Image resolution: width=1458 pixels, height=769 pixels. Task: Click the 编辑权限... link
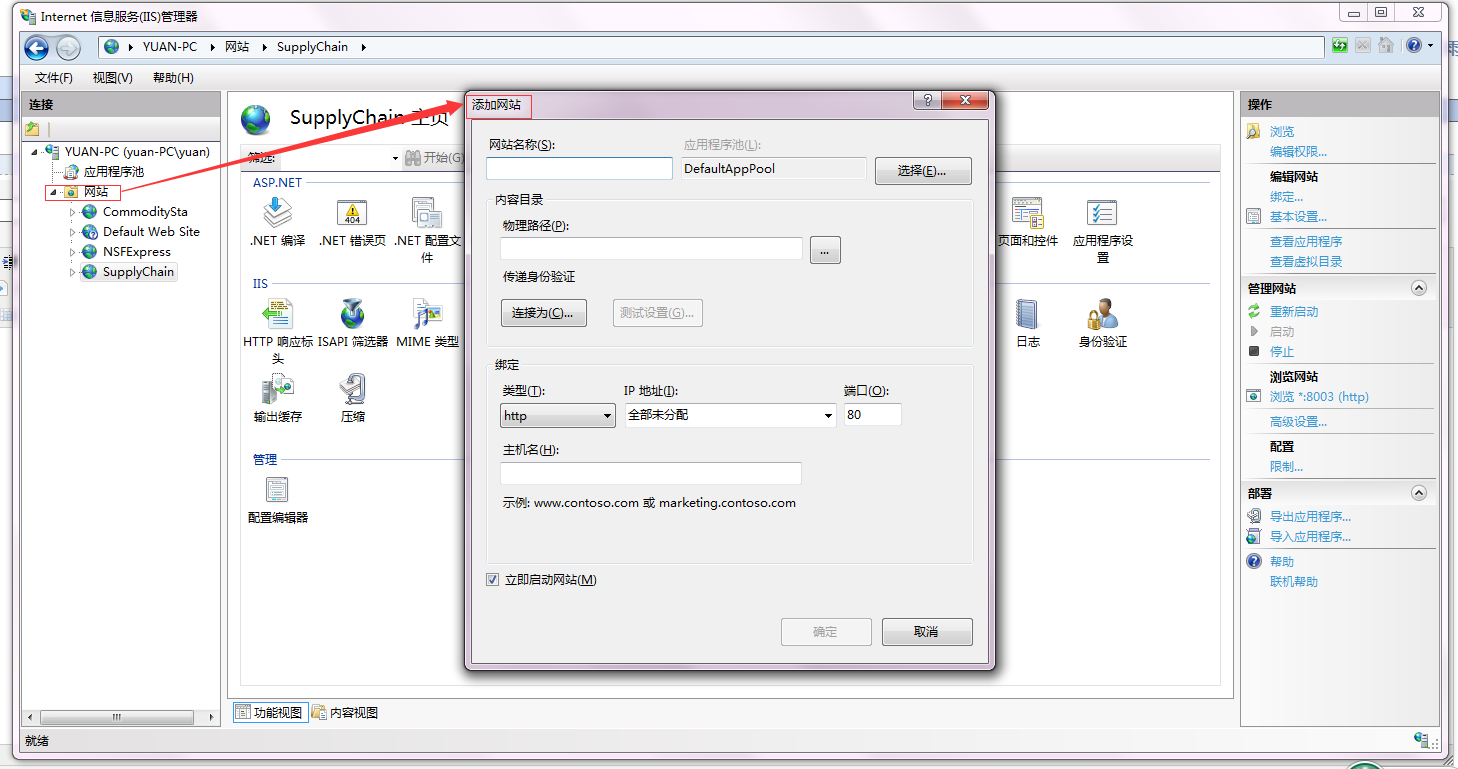tap(1298, 152)
